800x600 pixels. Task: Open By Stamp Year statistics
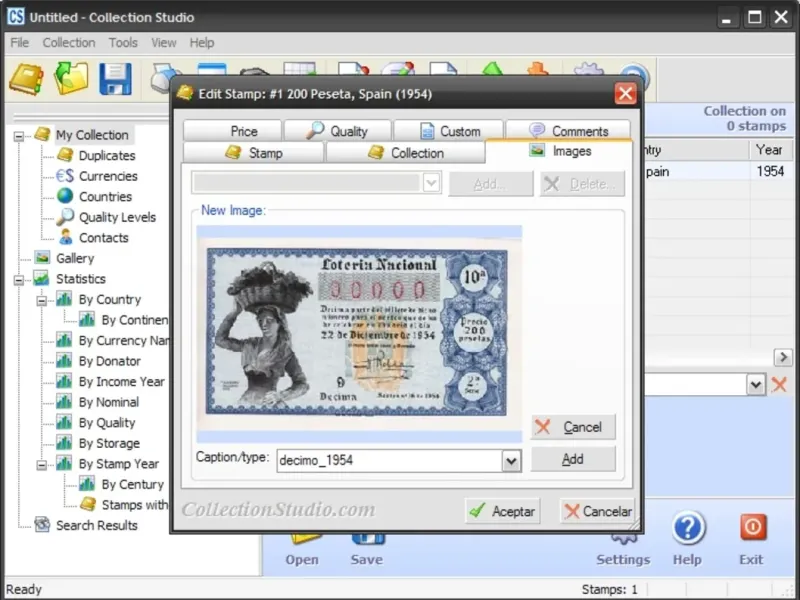point(118,464)
